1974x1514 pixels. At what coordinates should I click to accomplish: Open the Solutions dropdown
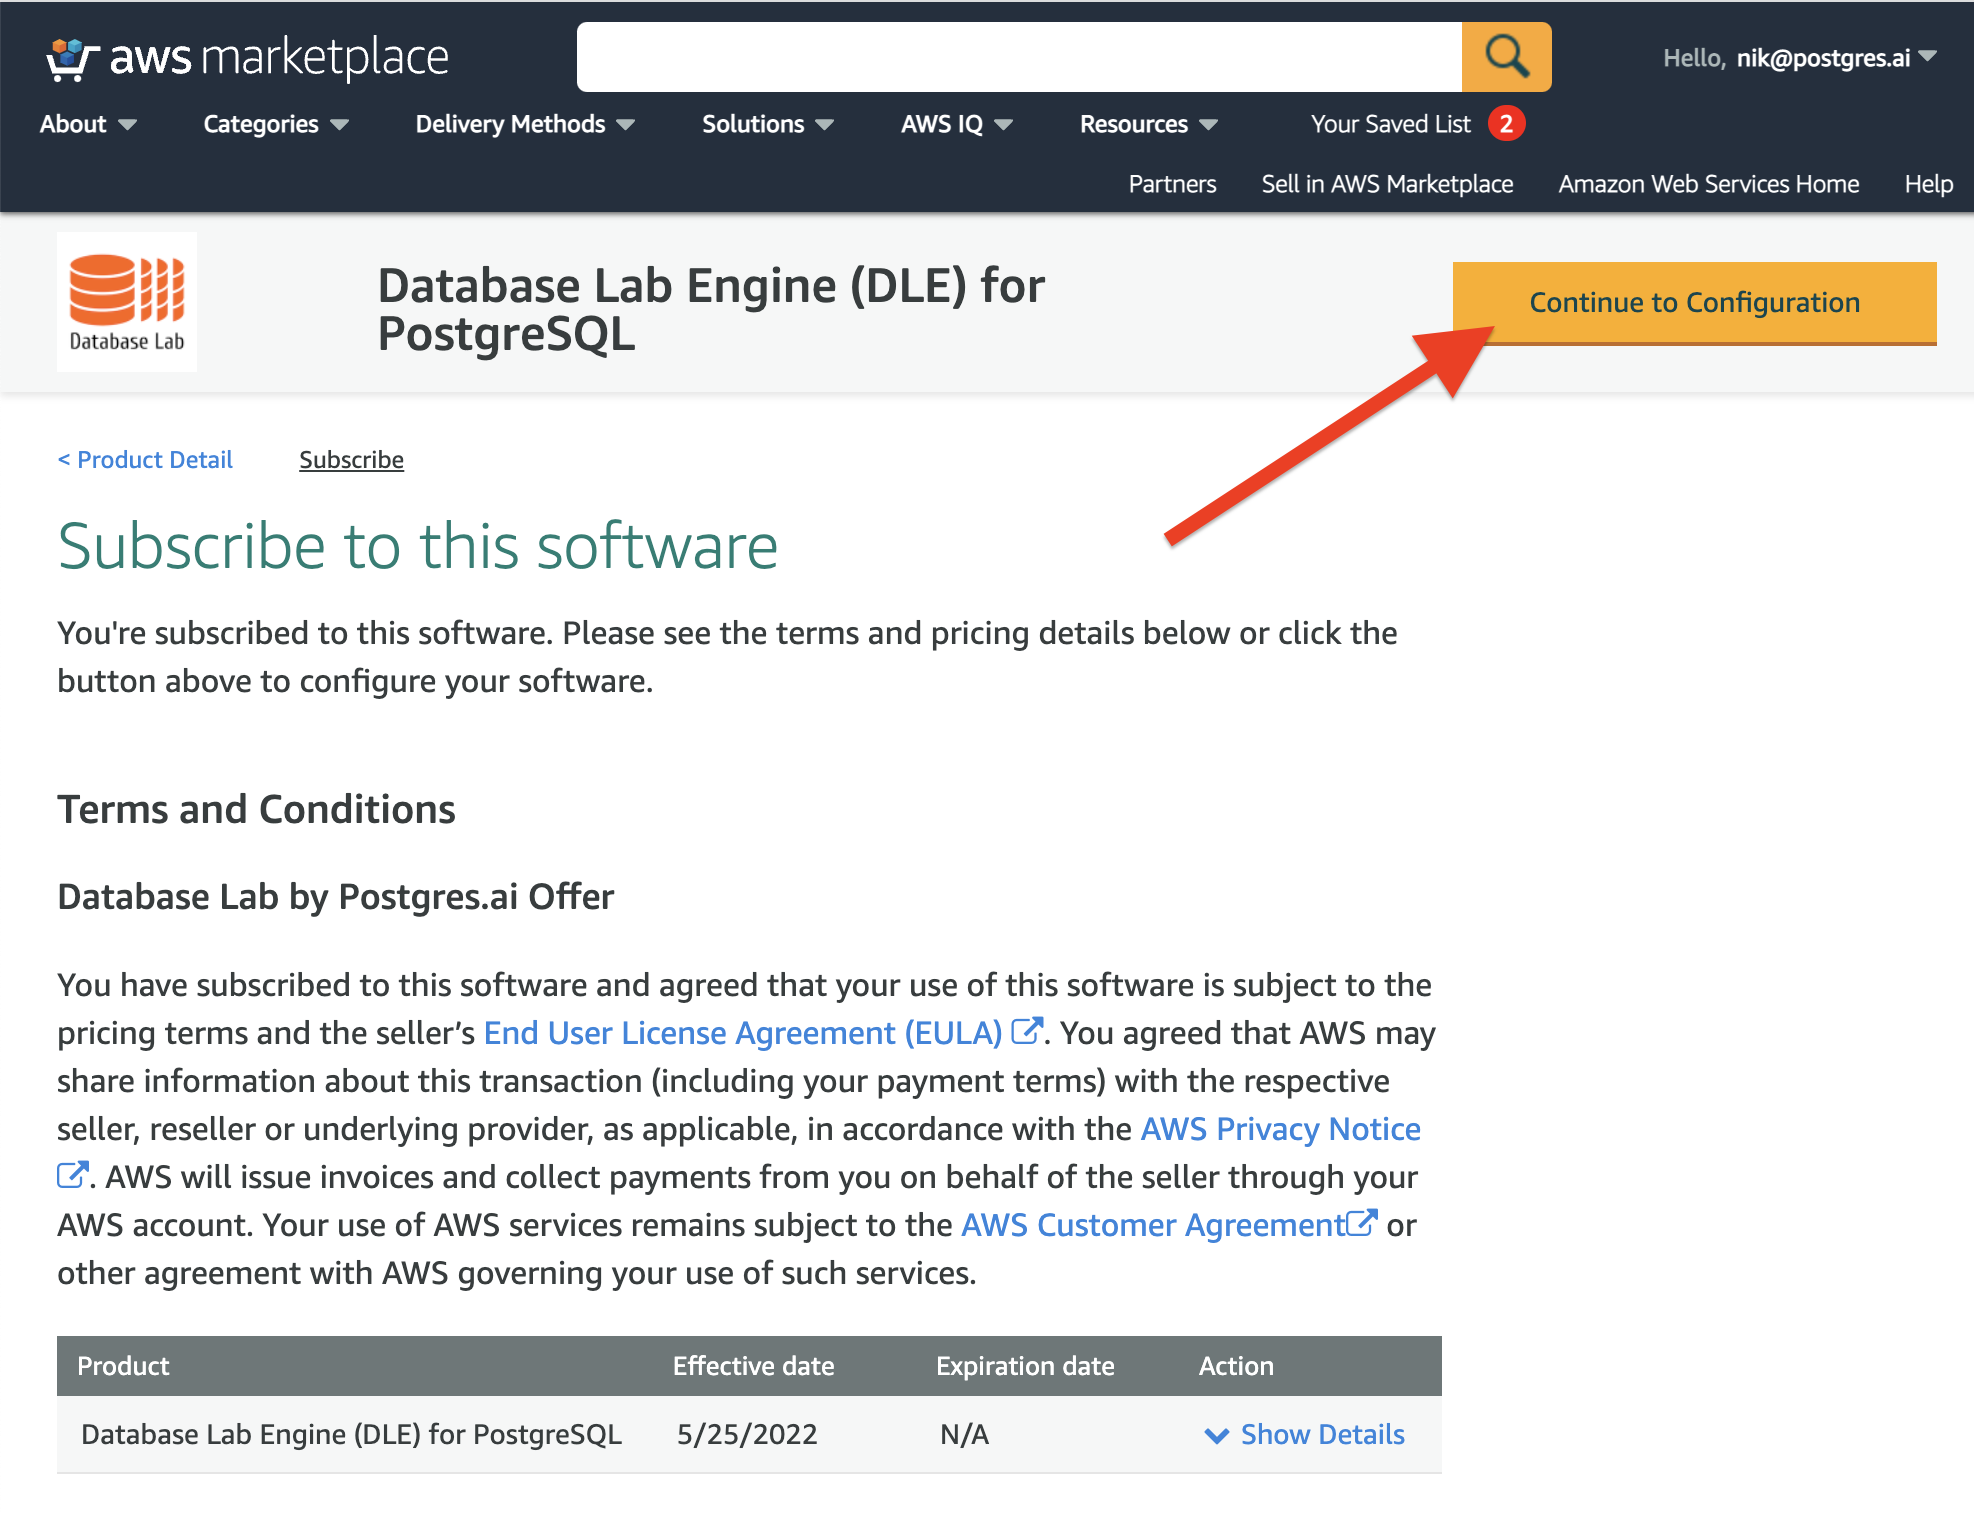768,124
